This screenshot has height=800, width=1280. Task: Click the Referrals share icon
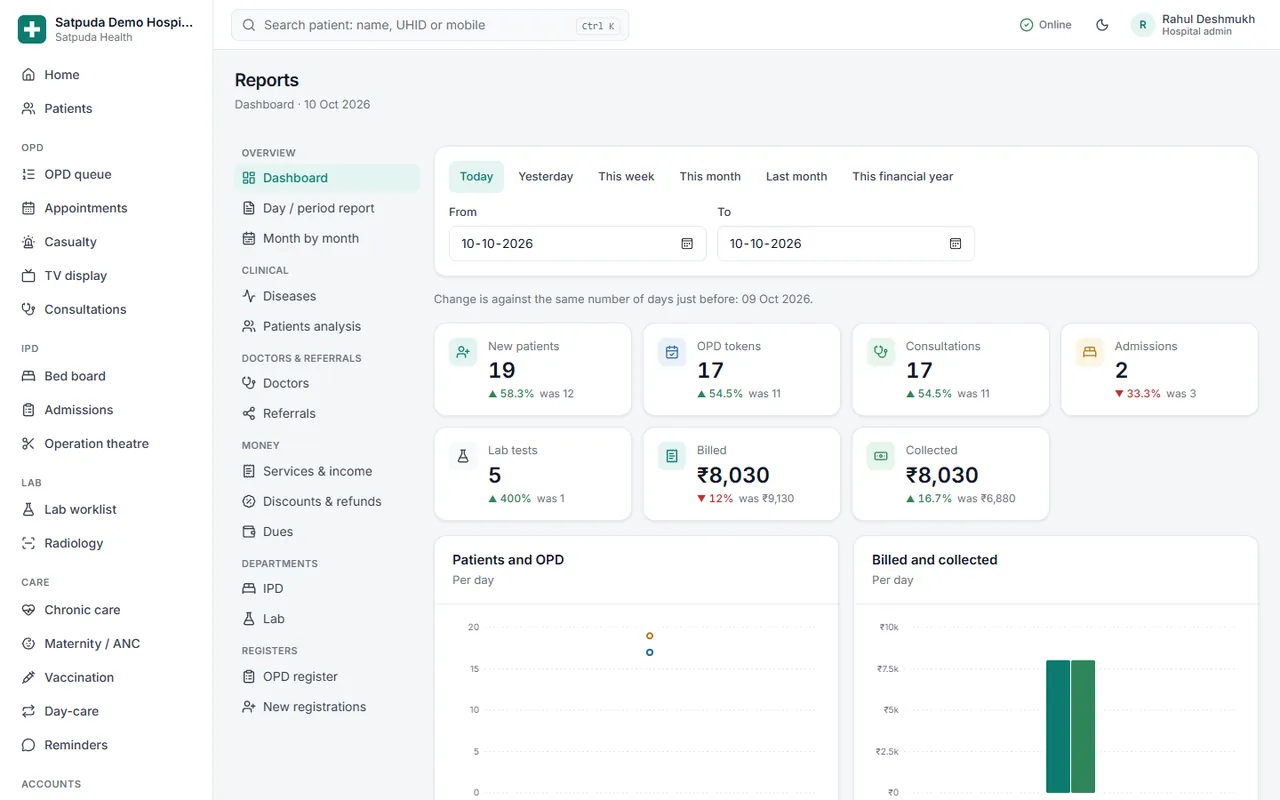point(249,413)
